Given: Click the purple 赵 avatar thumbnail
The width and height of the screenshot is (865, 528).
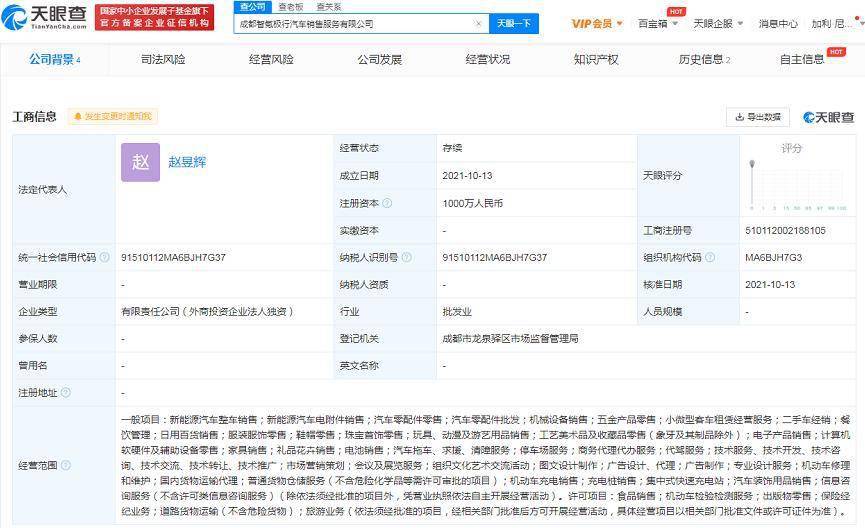Looking at the screenshot, I should pyautogui.click(x=140, y=162).
